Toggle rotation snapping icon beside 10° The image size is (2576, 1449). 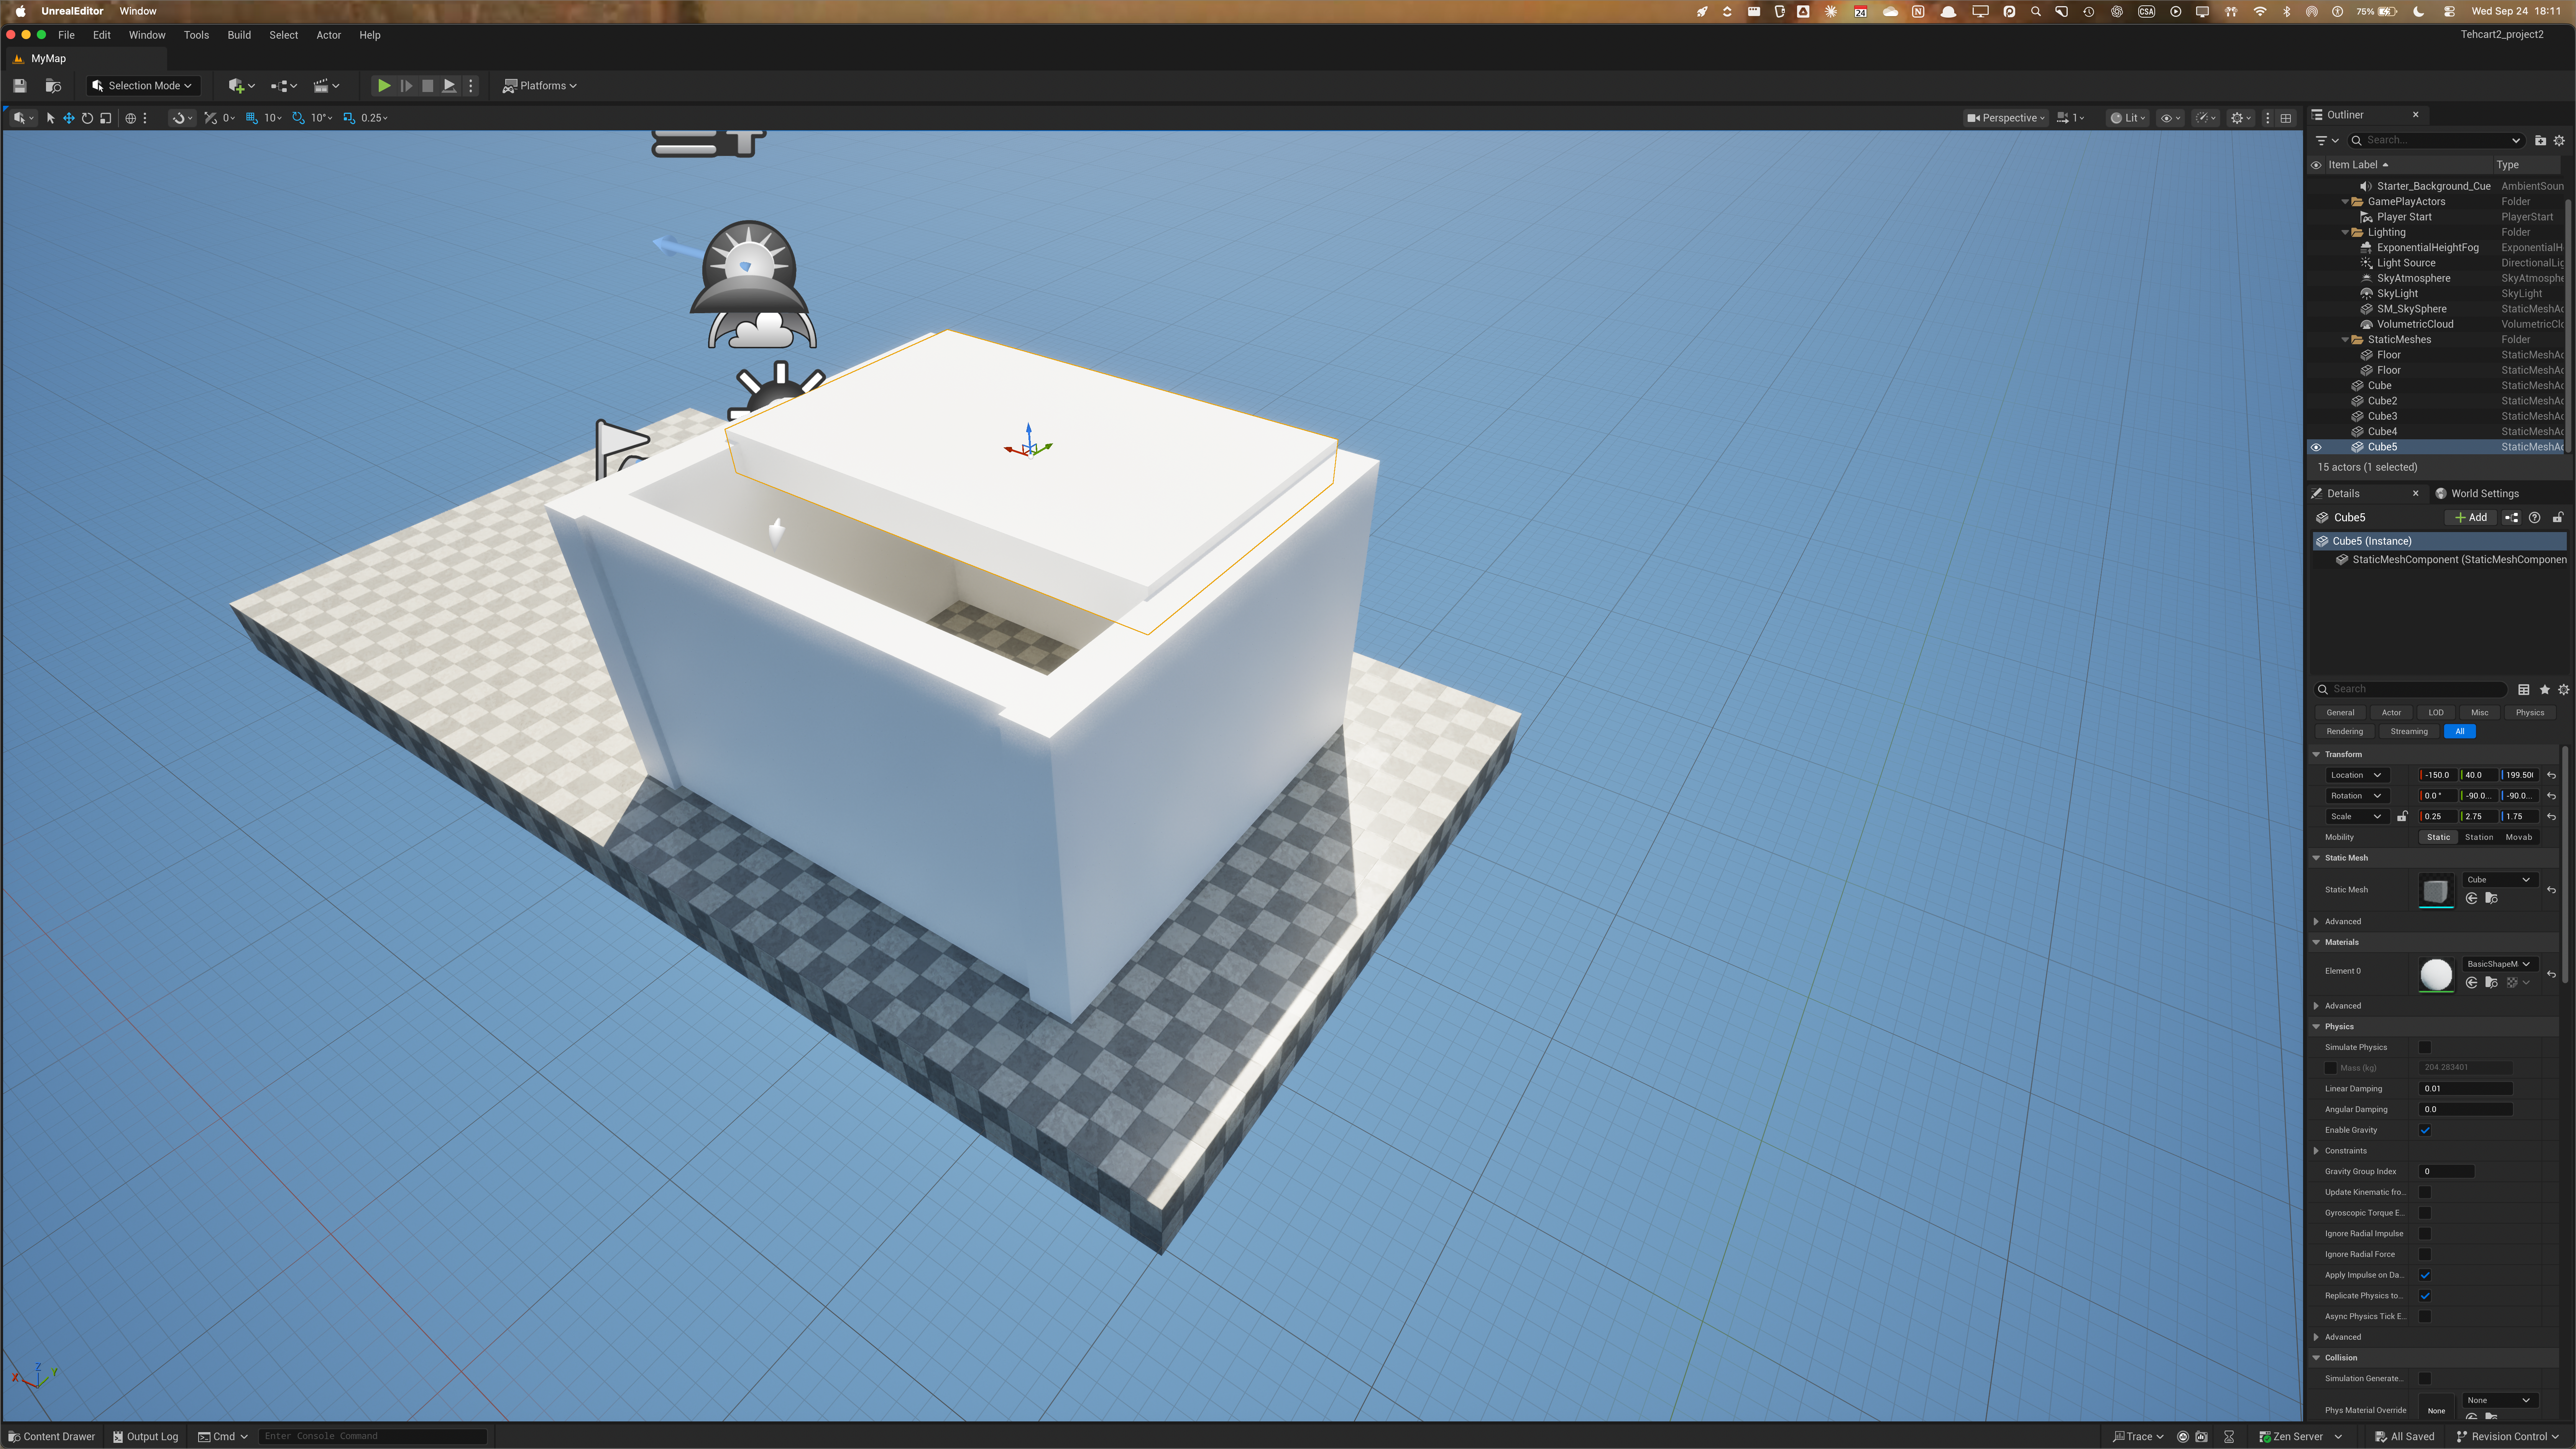[x=298, y=118]
